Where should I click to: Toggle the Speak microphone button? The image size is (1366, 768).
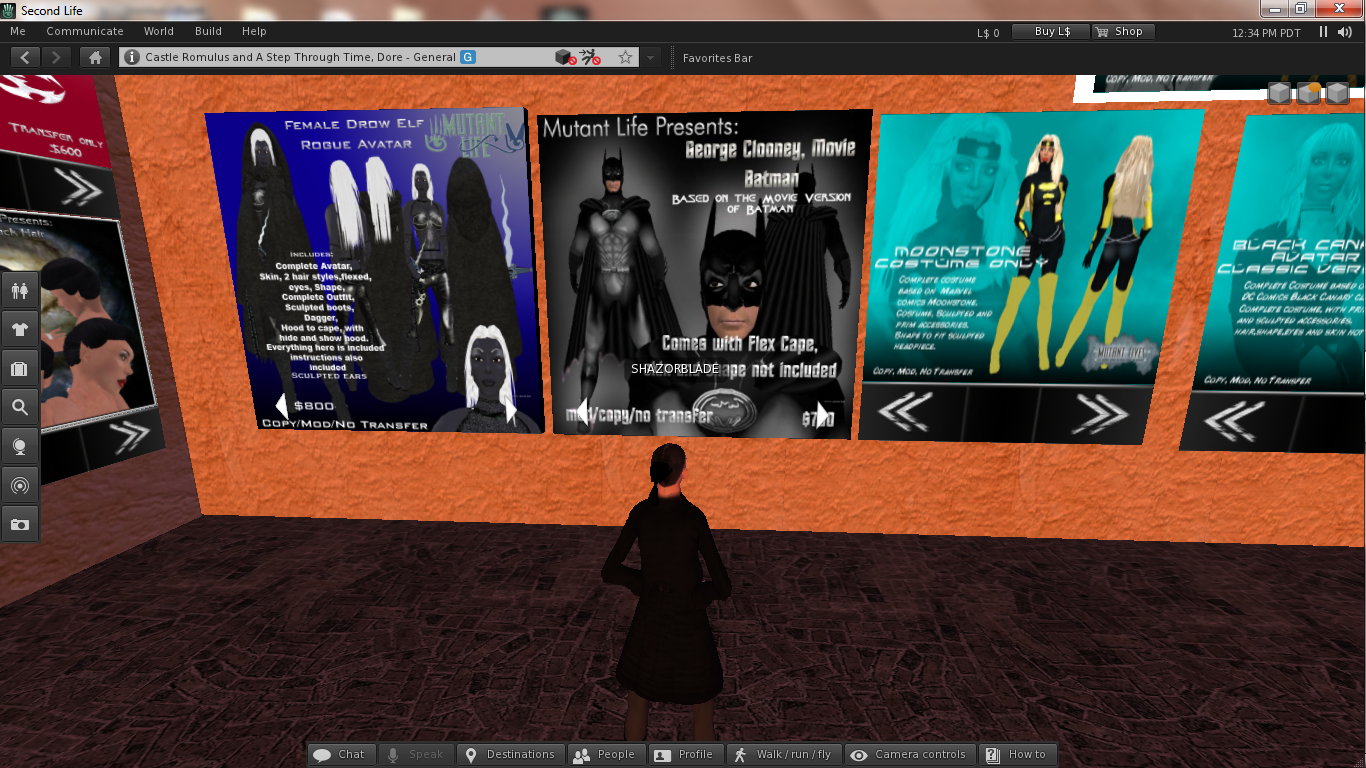coord(415,754)
